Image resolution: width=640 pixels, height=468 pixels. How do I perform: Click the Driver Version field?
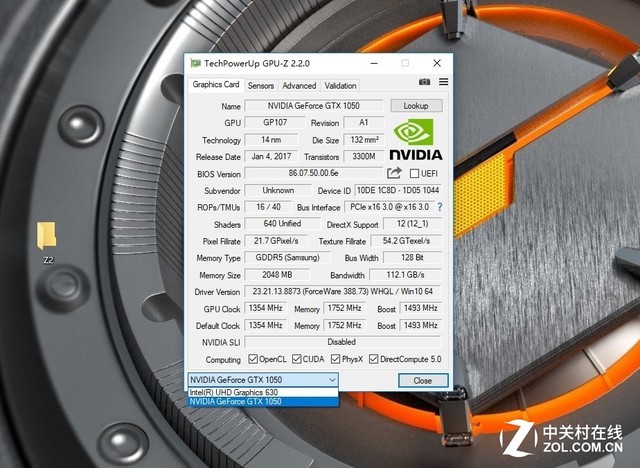(x=342, y=291)
